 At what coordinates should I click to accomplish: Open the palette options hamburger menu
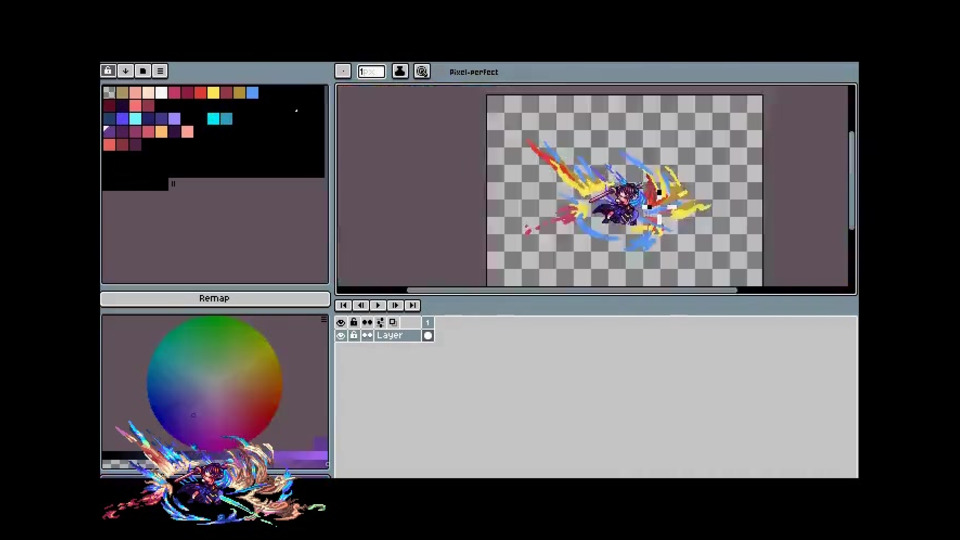[160, 71]
